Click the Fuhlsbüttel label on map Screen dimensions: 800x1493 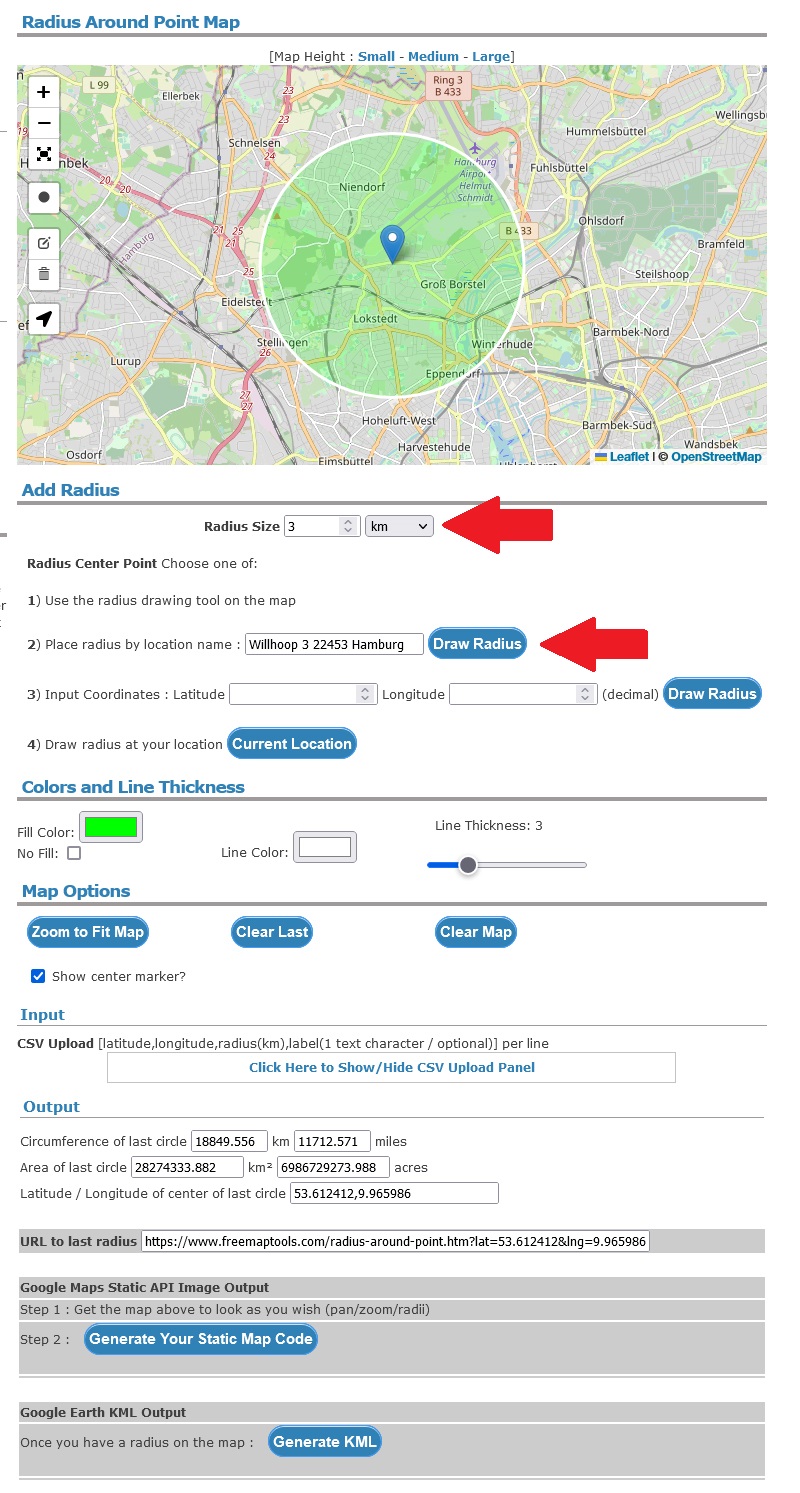pos(560,169)
